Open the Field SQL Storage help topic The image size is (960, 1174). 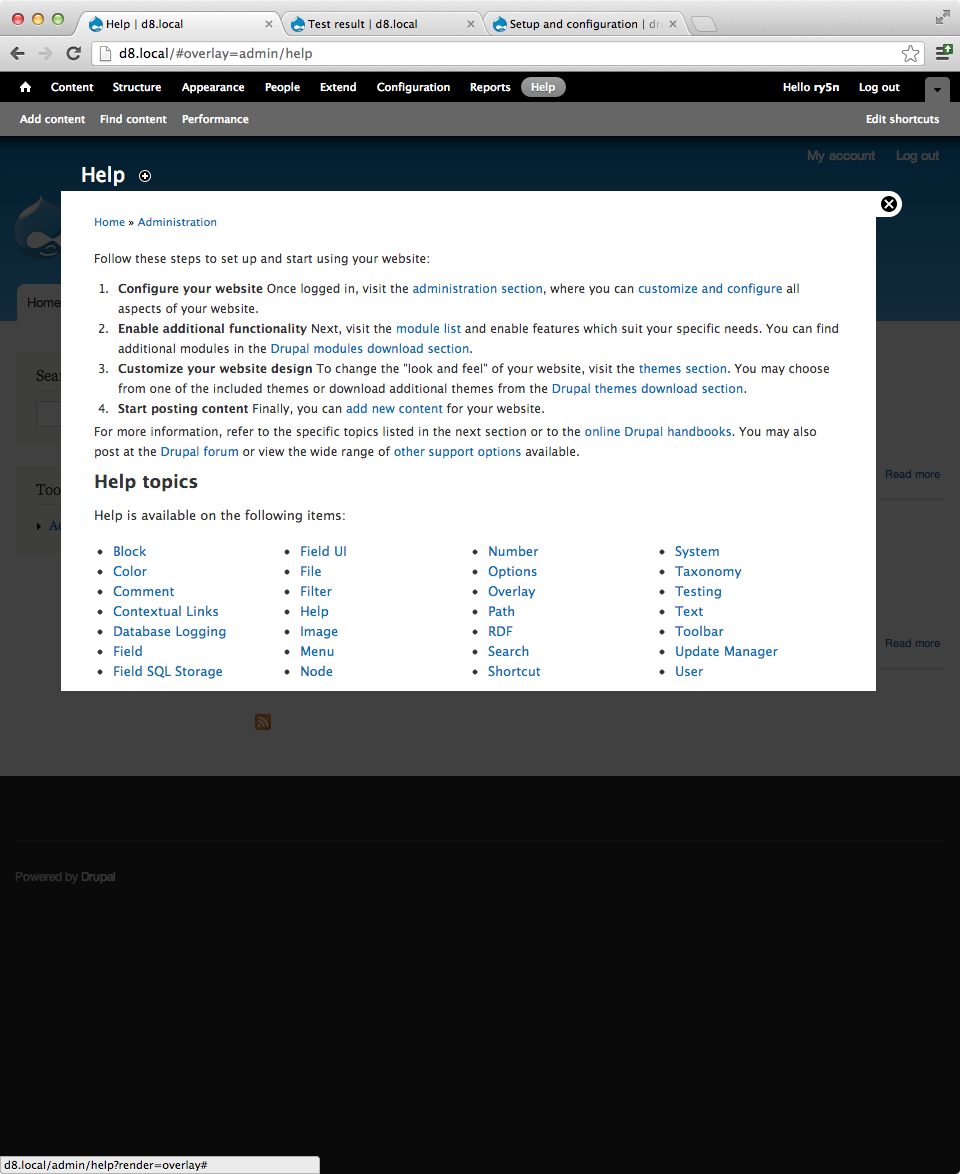pos(168,672)
